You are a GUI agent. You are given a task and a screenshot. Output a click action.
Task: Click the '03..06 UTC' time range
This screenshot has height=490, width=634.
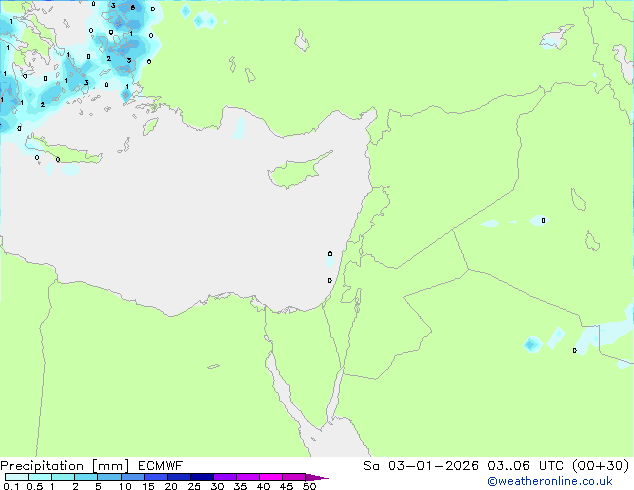point(525,466)
